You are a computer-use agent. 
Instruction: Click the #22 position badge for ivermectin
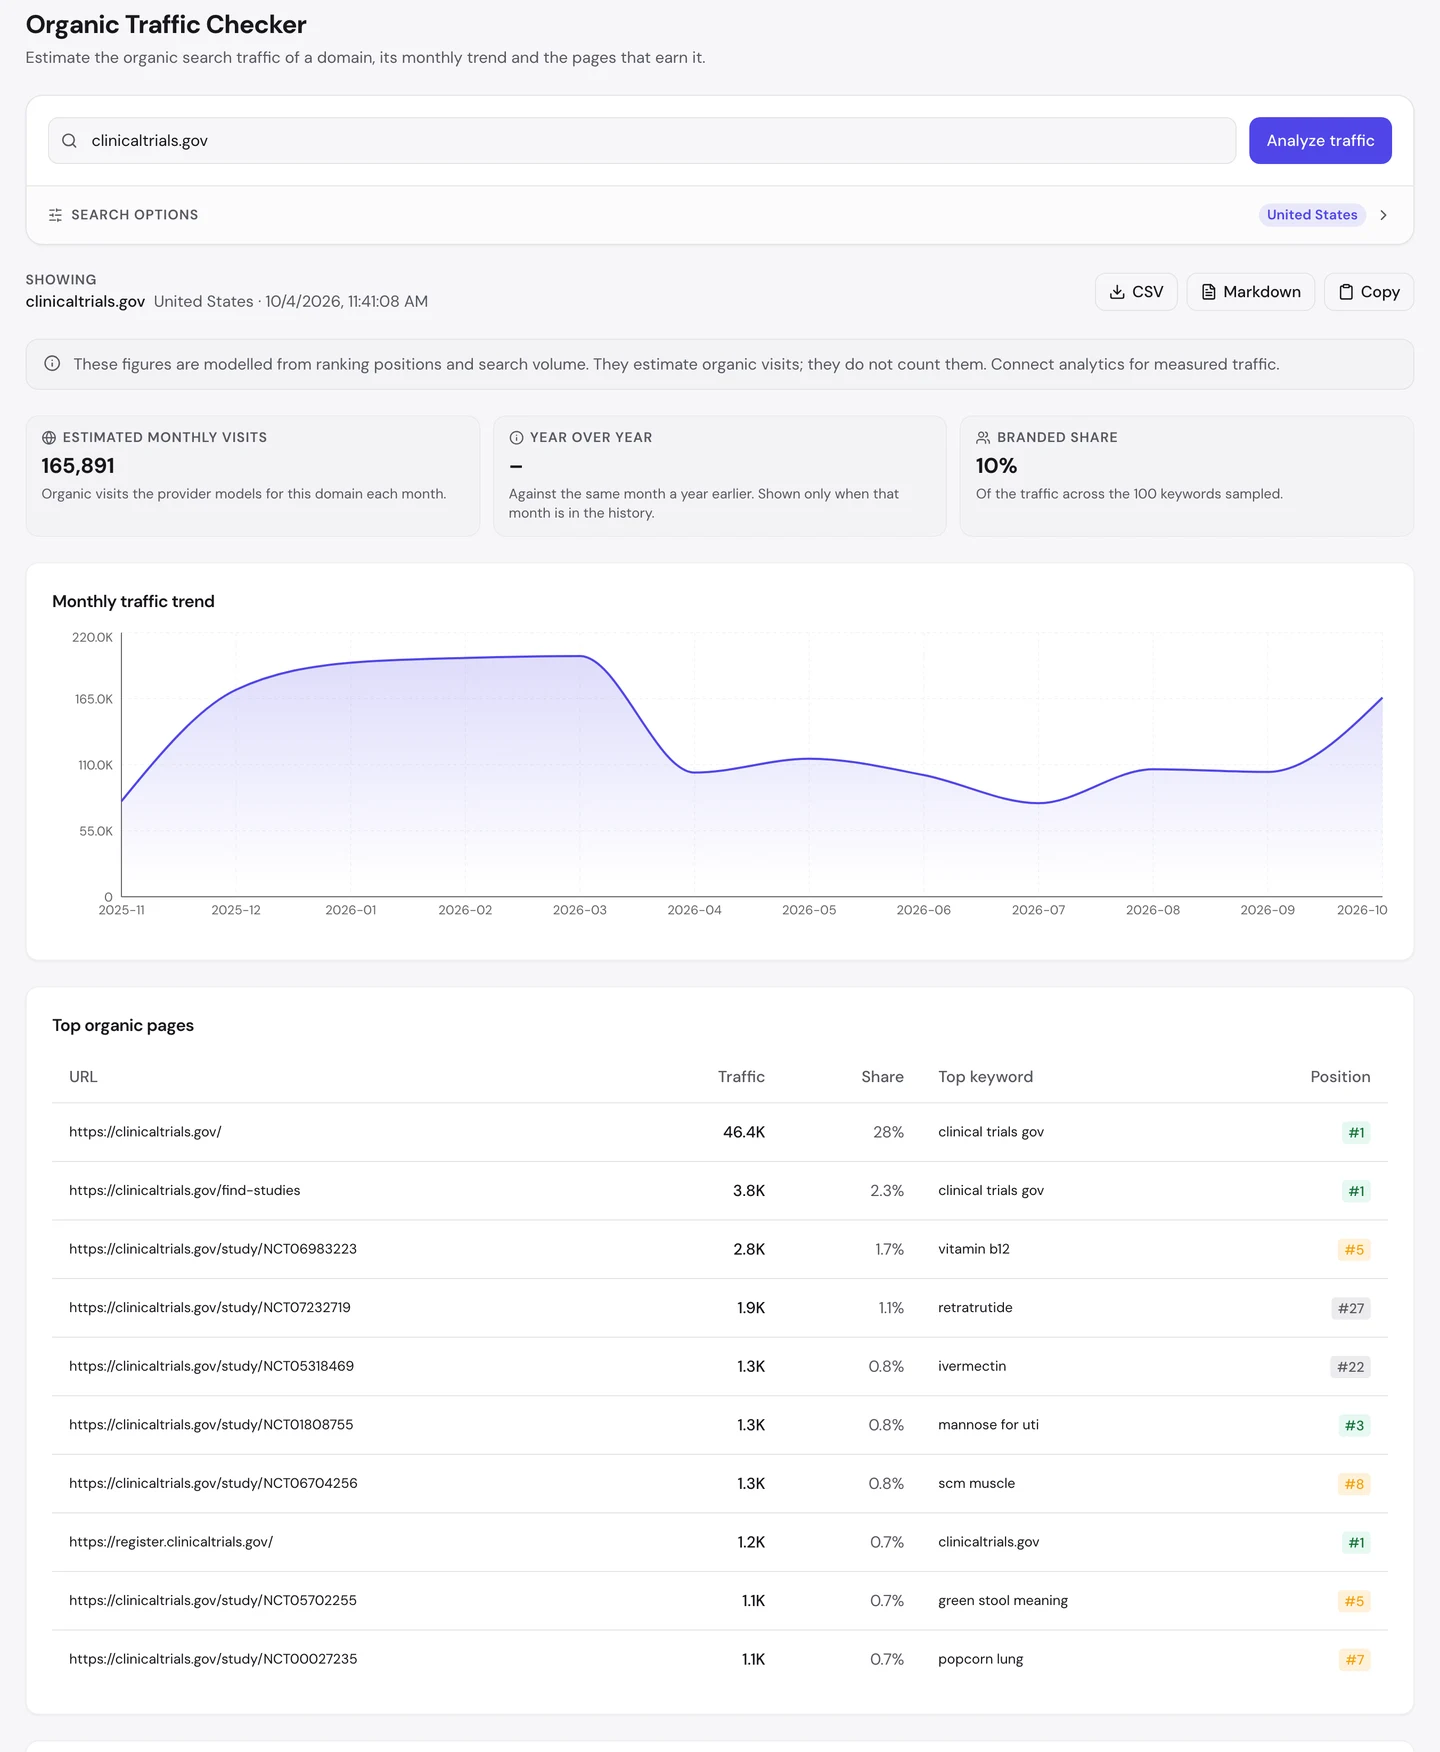[1350, 1367]
